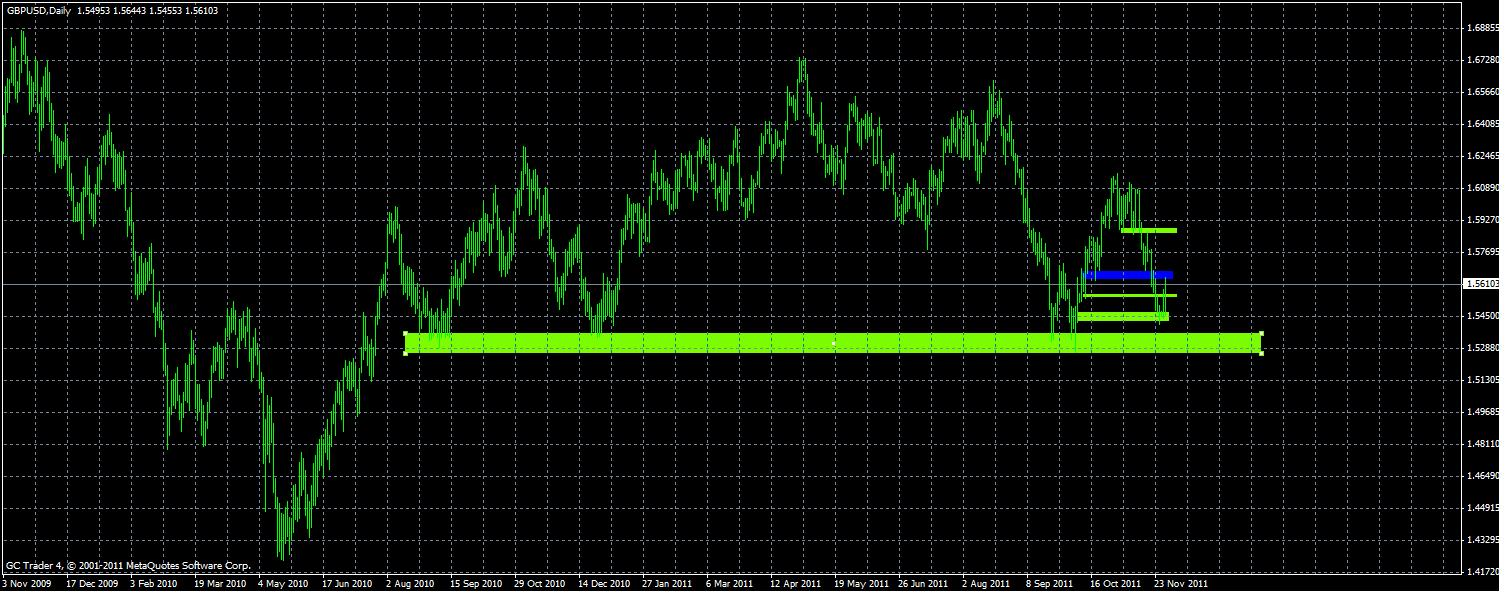This screenshot has height=591, width=1499.
Task: Click the 2 Aug 2011 date label
Action: coord(986,583)
